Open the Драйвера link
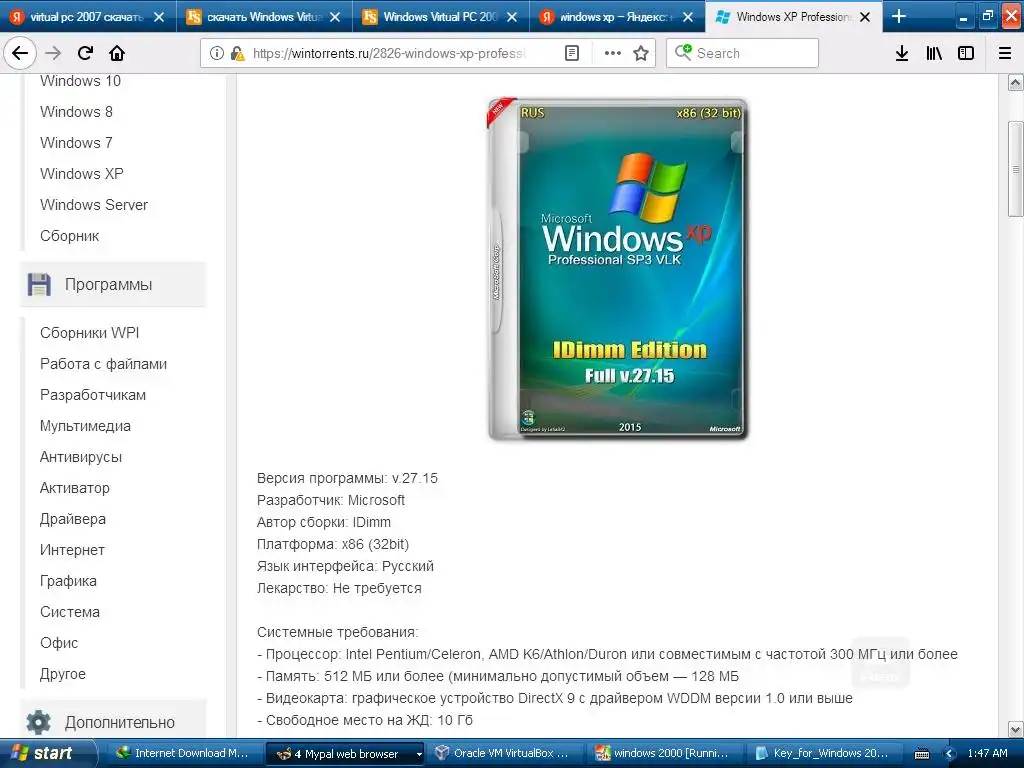The image size is (1024, 768). 72,519
